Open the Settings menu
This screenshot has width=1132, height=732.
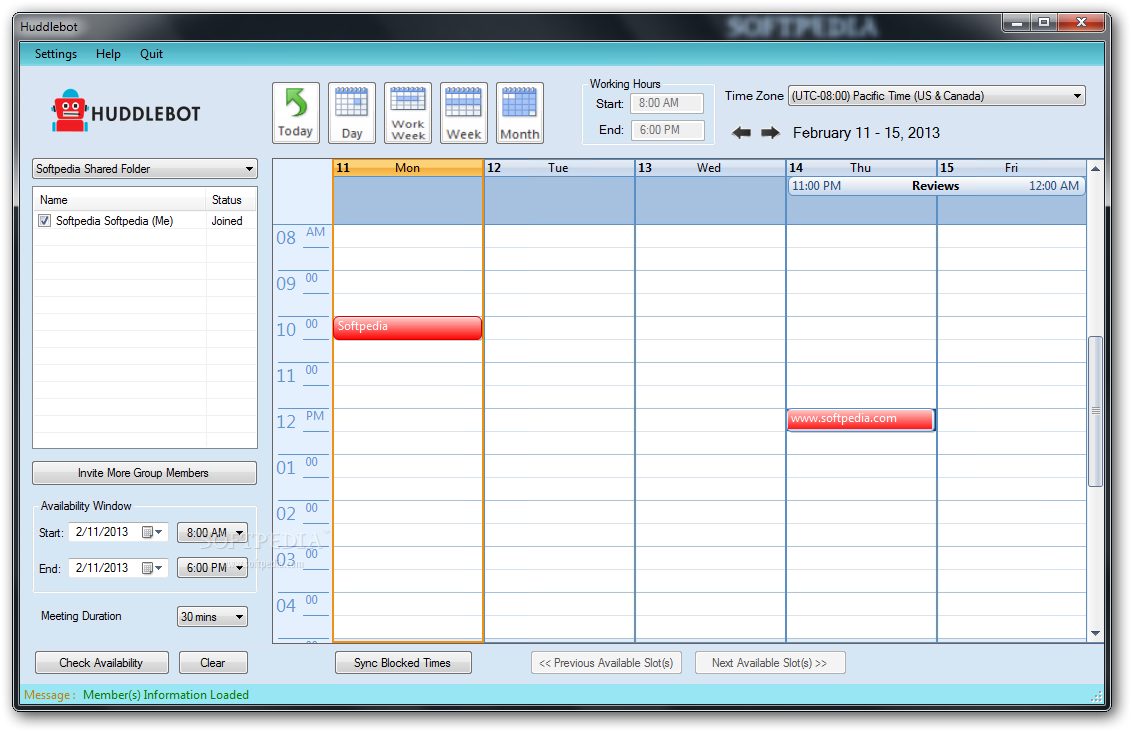[x=56, y=54]
